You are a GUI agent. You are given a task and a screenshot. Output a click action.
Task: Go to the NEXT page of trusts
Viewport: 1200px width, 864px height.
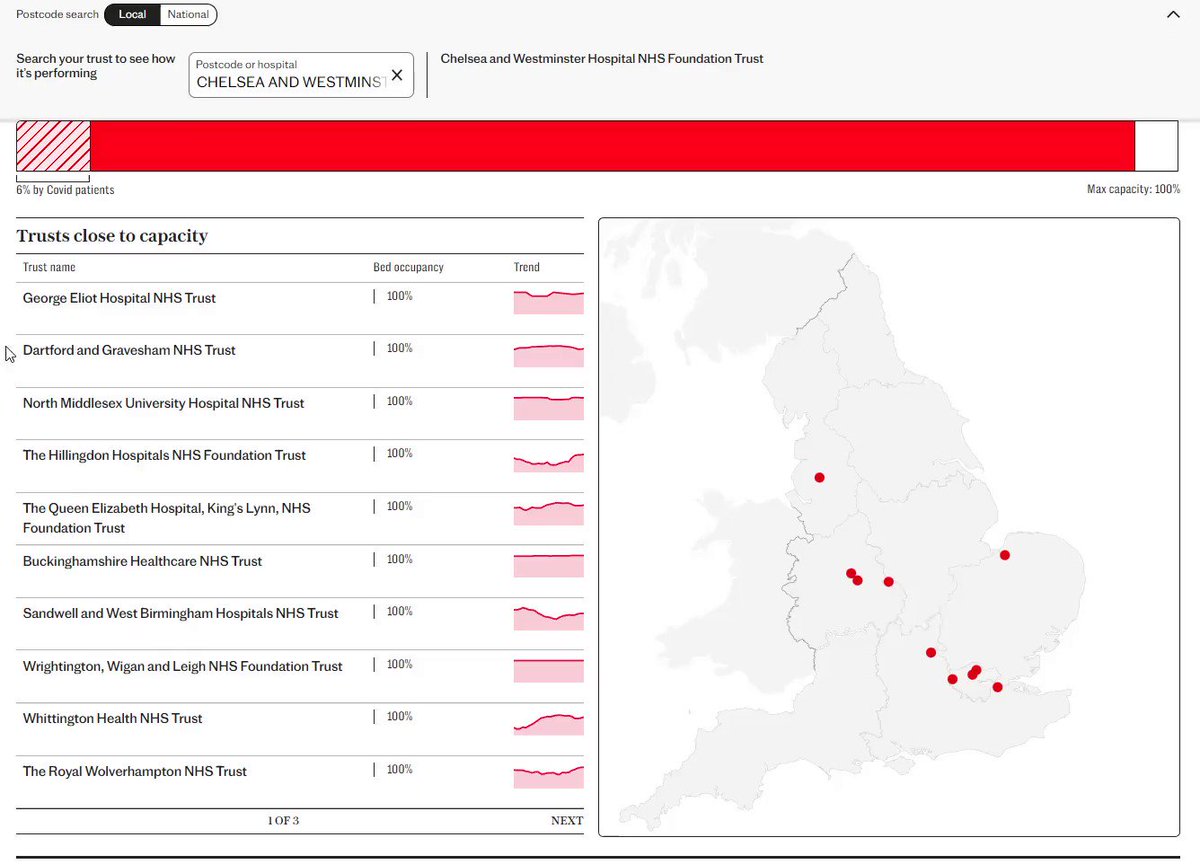tap(566, 820)
